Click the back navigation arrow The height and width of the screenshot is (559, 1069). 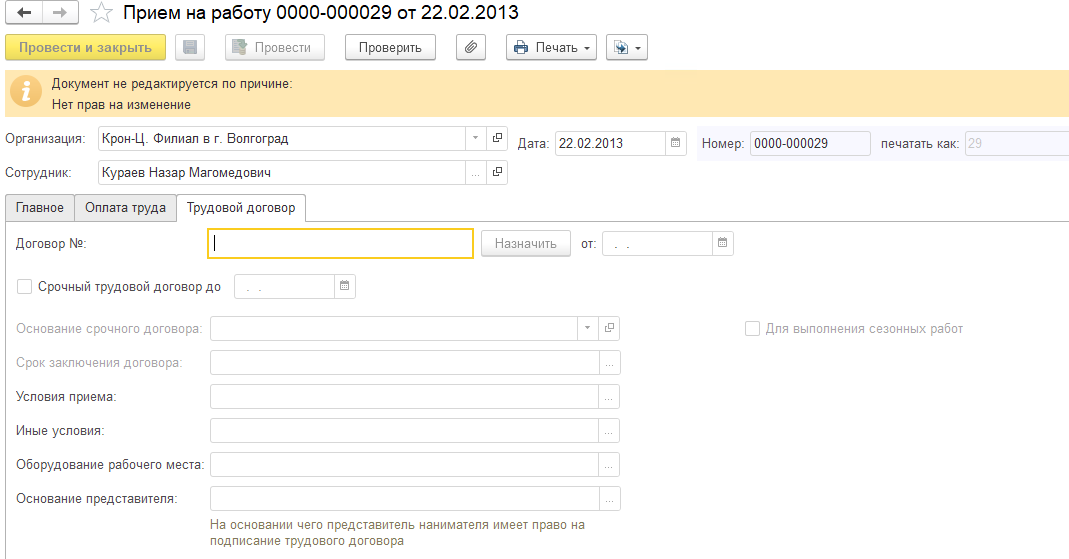click(24, 13)
